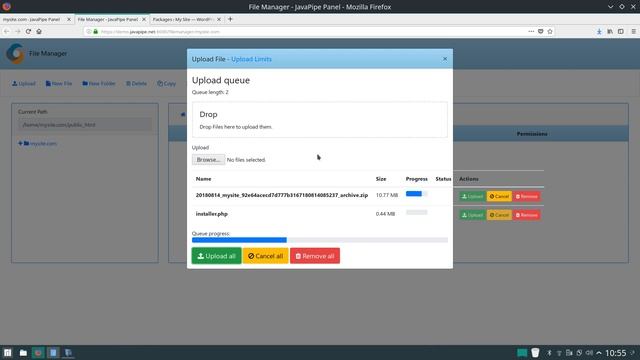The image size is (640, 360).
Task: Click Copy in the File Manager toolbar
Action: 167,84
